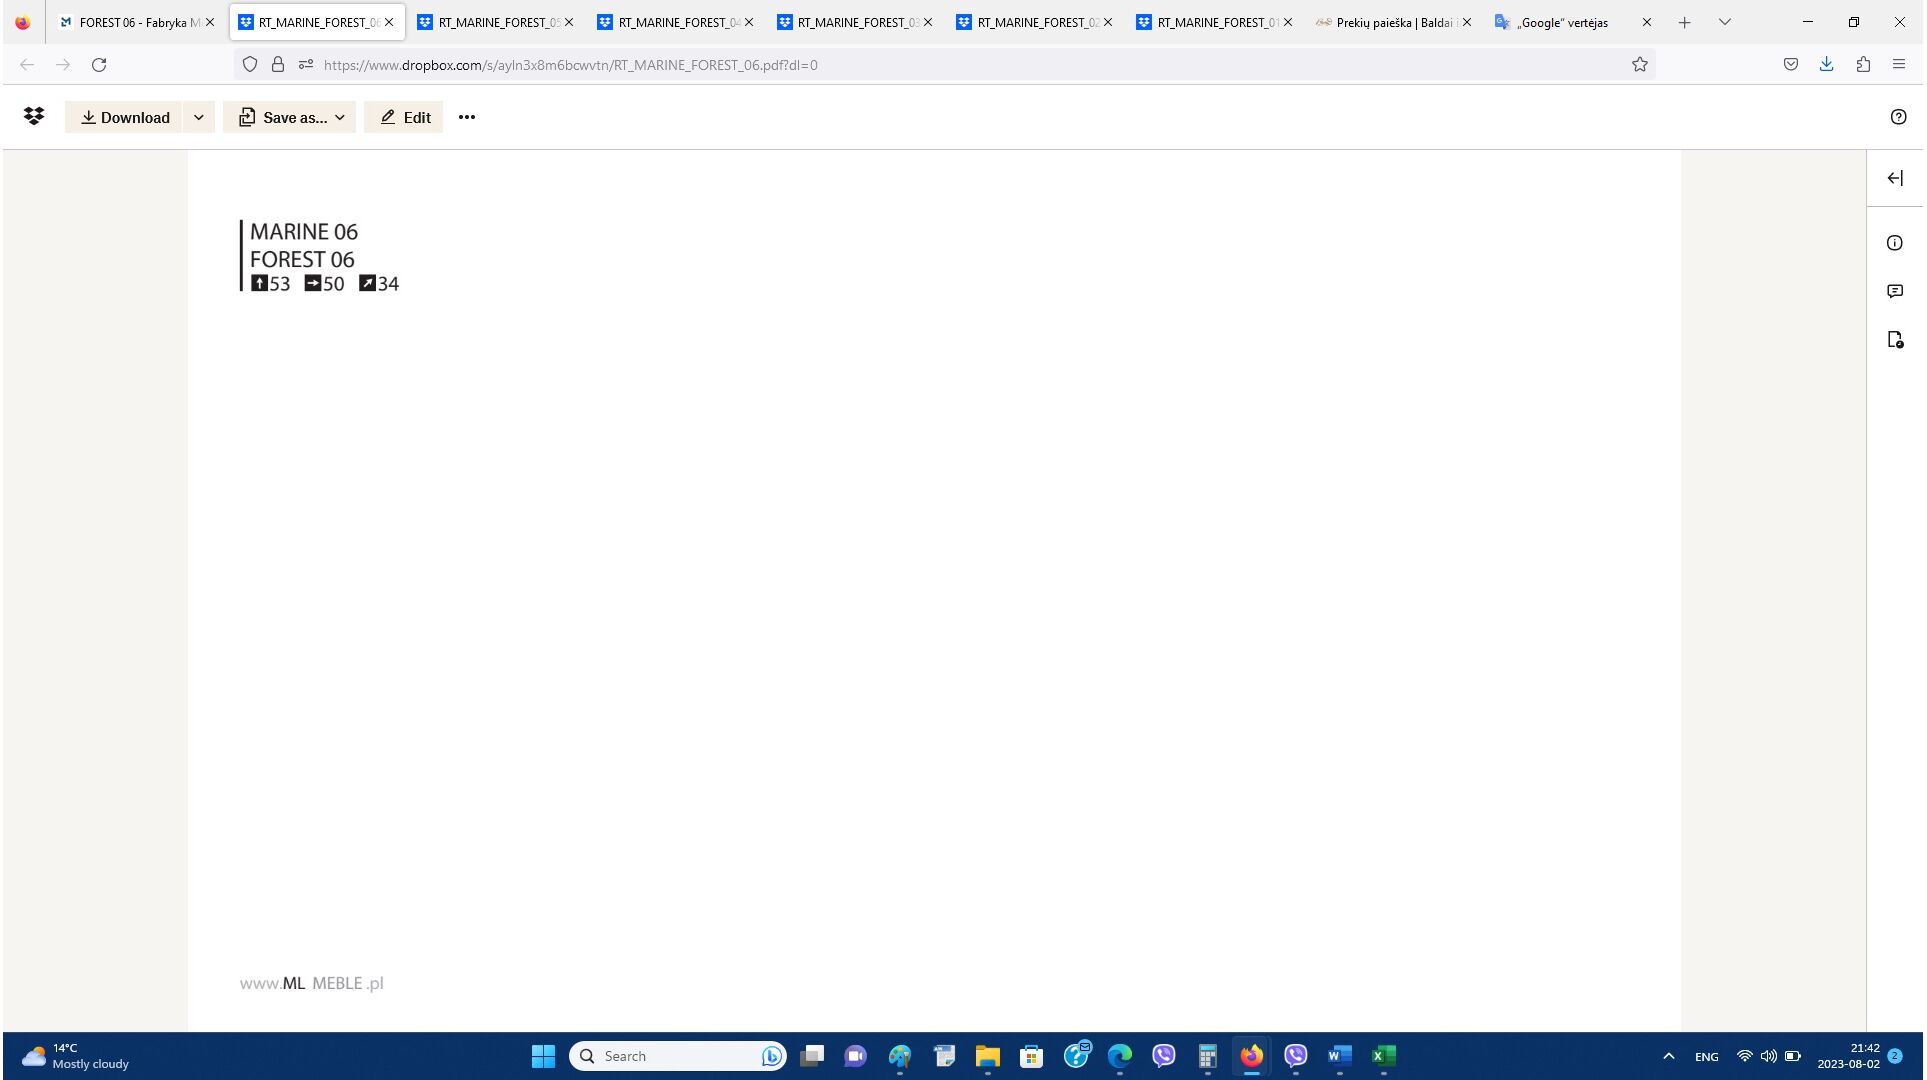Open the help question mark icon

(1898, 117)
